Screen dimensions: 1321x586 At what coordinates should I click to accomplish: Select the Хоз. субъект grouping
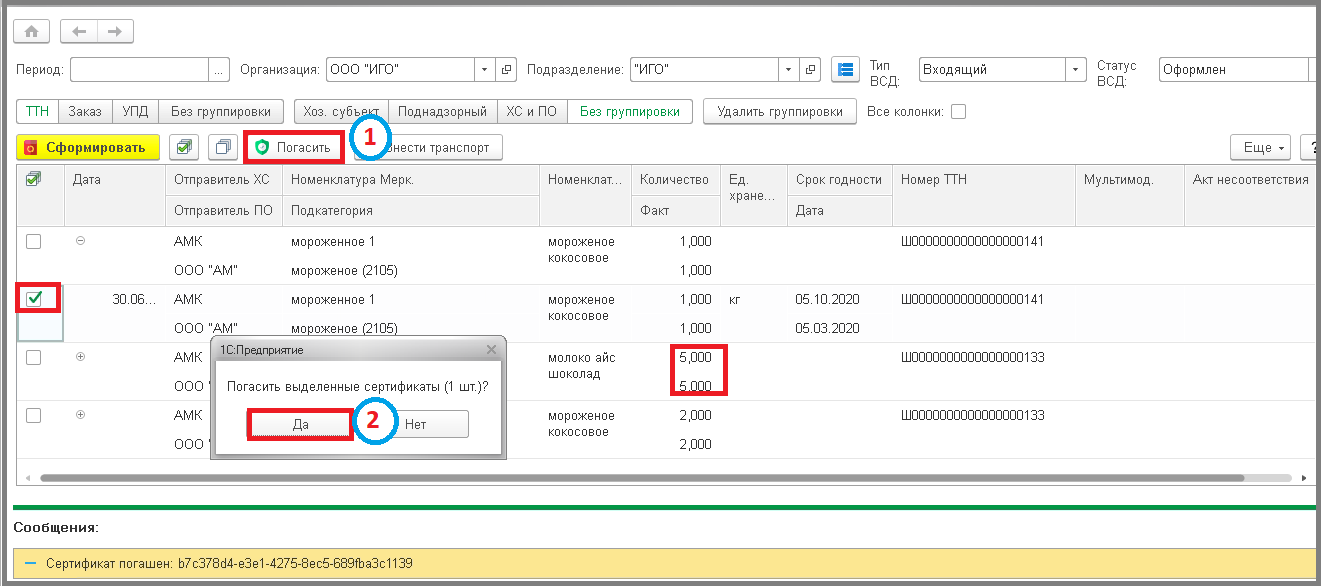[x=342, y=111]
